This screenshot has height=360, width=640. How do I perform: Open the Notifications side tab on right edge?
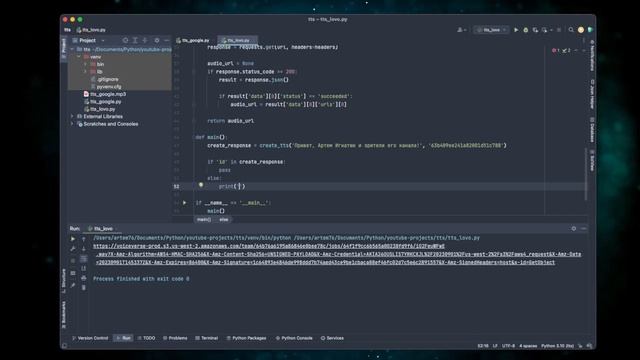tap(592, 56)
